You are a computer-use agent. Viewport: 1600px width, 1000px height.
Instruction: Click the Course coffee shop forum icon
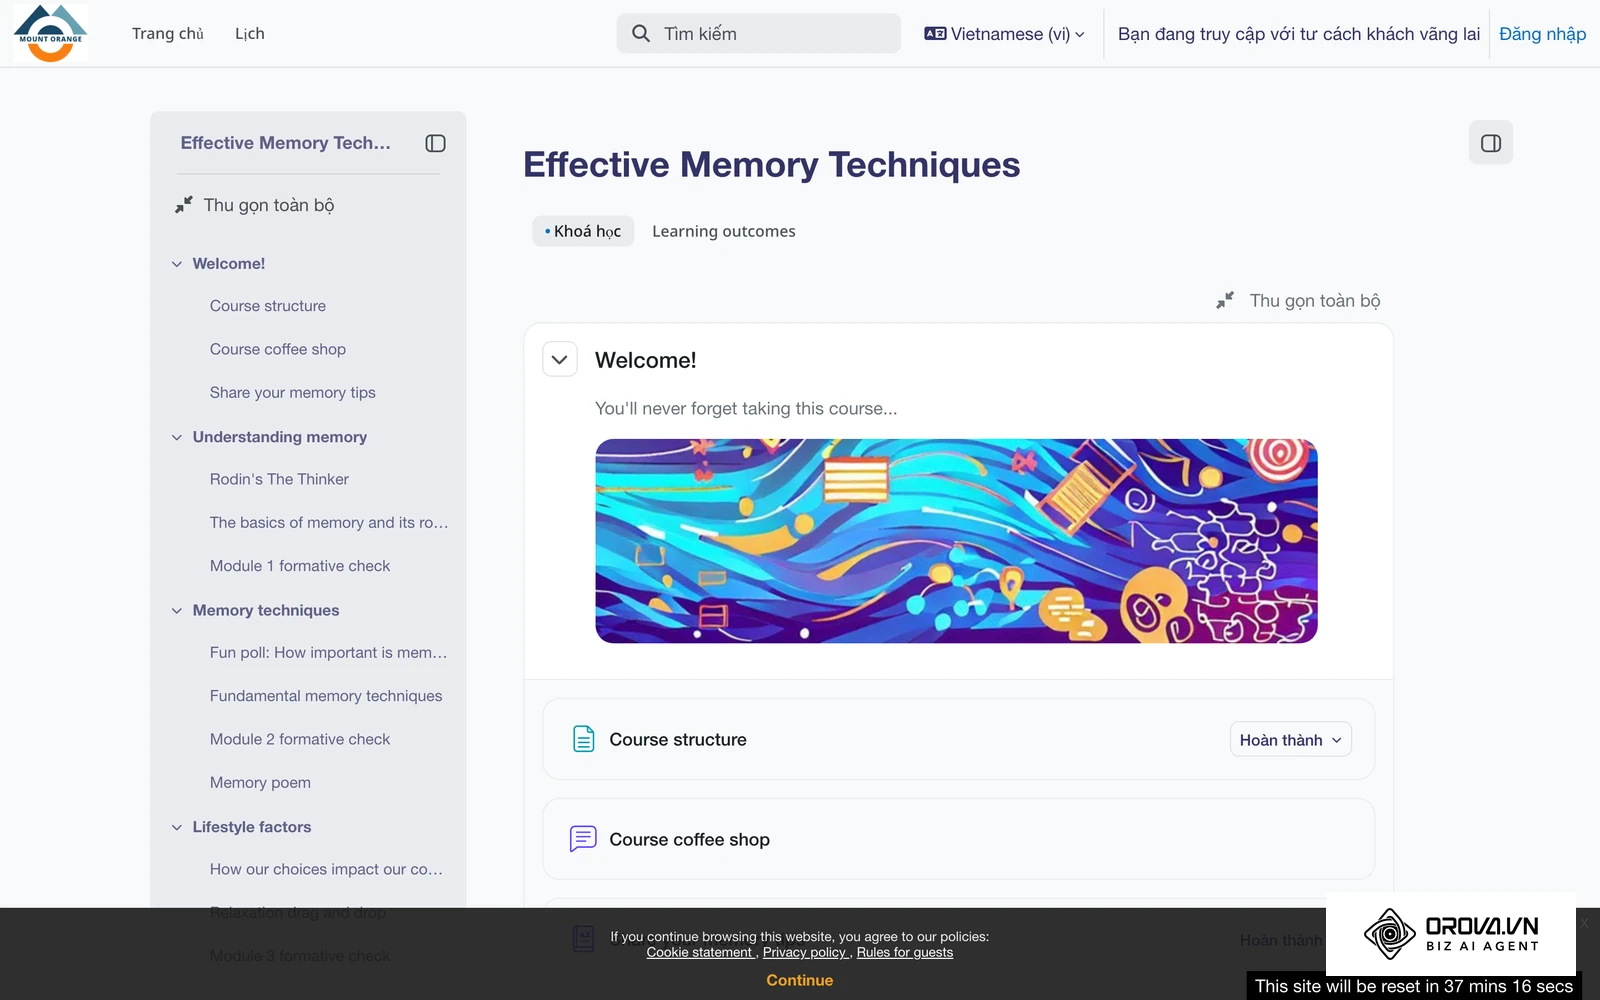pyautogui.click(x=584, y=839)
